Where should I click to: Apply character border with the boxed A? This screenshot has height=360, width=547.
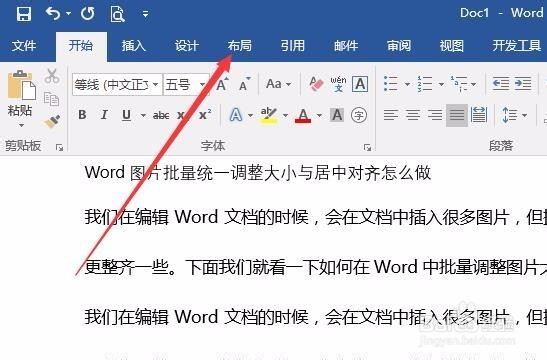[x=360, y=84]
